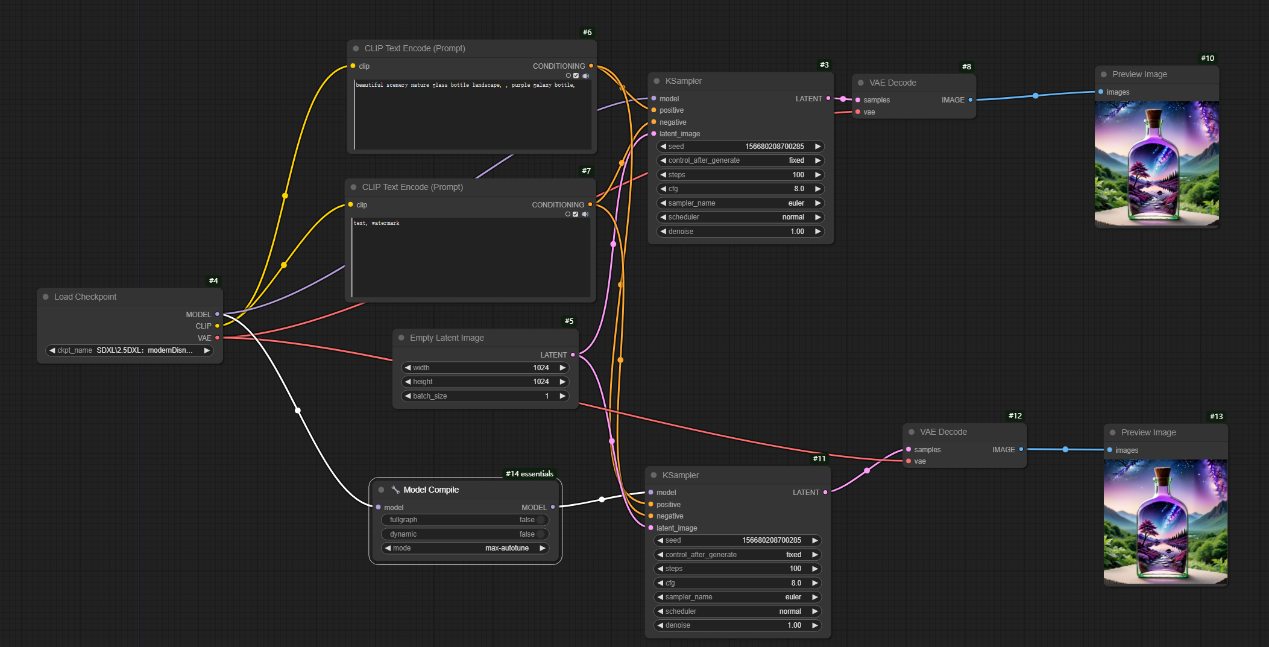This screenshot has height=647, width=1269.
Task: Click collapse dot on Model Compile node
Action: click(382, 490)
